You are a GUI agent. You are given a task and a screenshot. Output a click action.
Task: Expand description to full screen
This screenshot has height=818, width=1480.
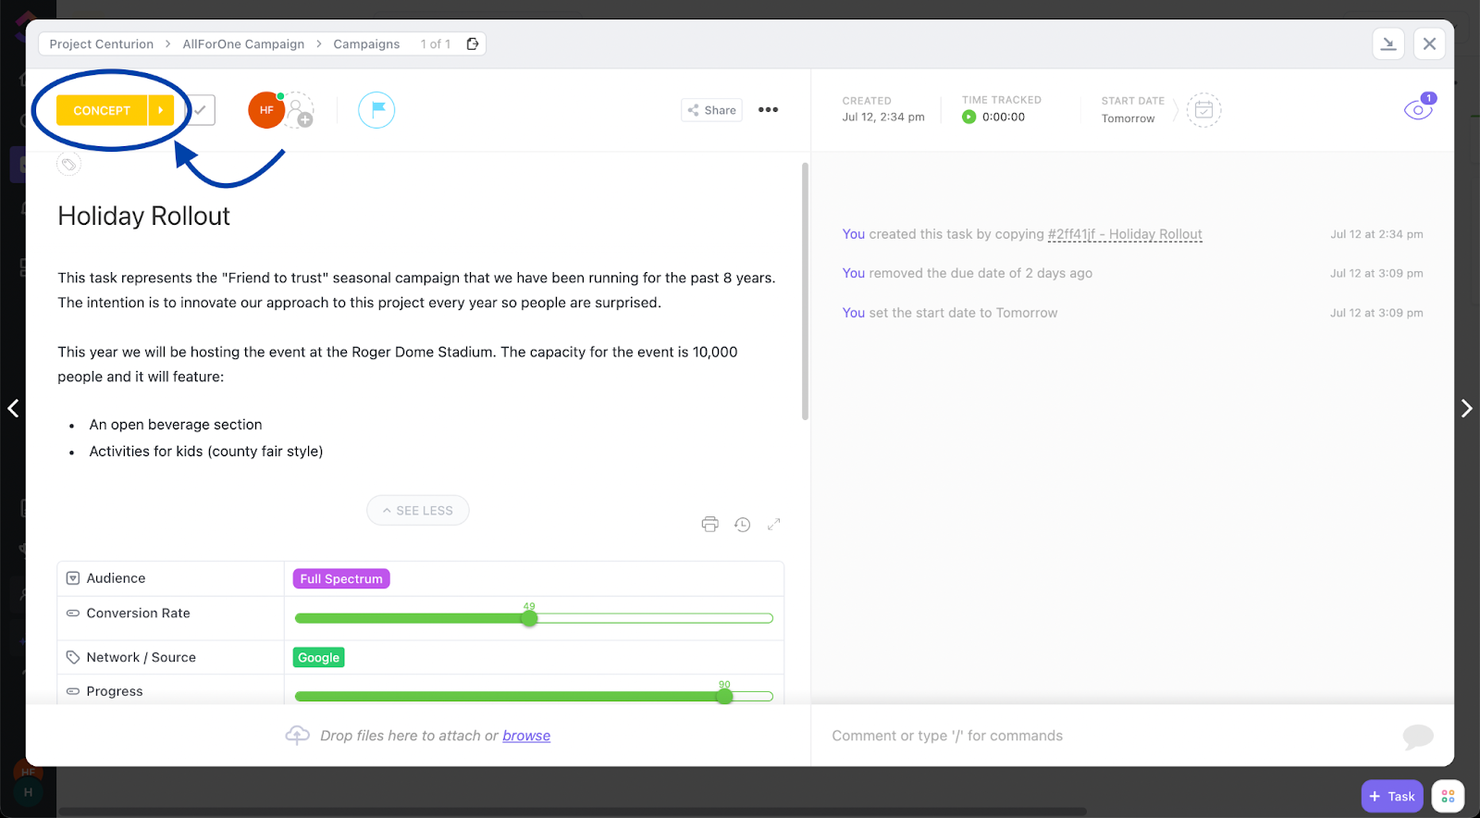774,524
